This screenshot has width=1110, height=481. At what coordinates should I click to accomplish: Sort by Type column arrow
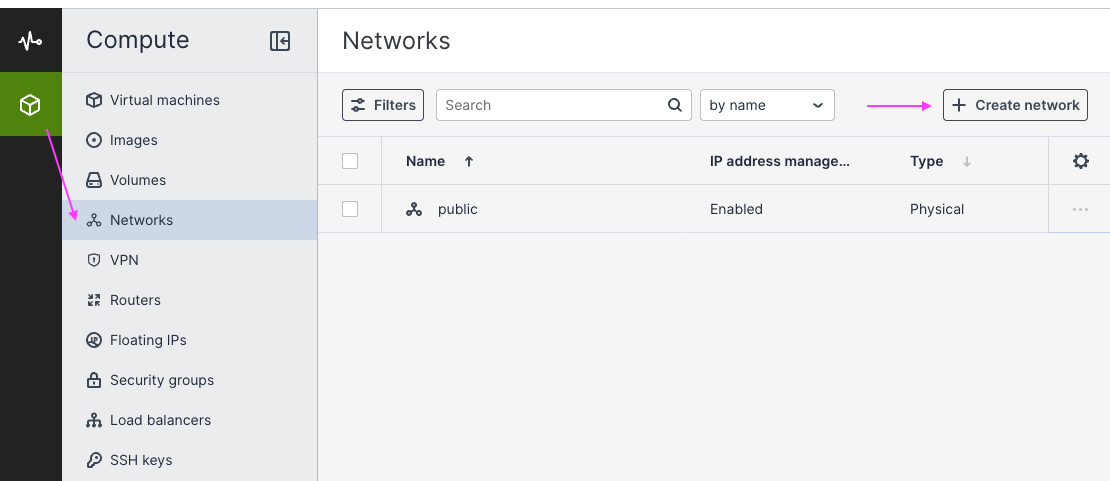[966, 162]
